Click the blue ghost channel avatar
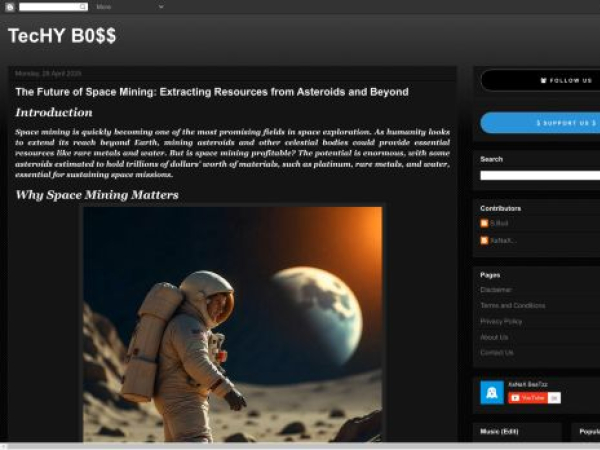600x450 pixels. pos(491,392)
